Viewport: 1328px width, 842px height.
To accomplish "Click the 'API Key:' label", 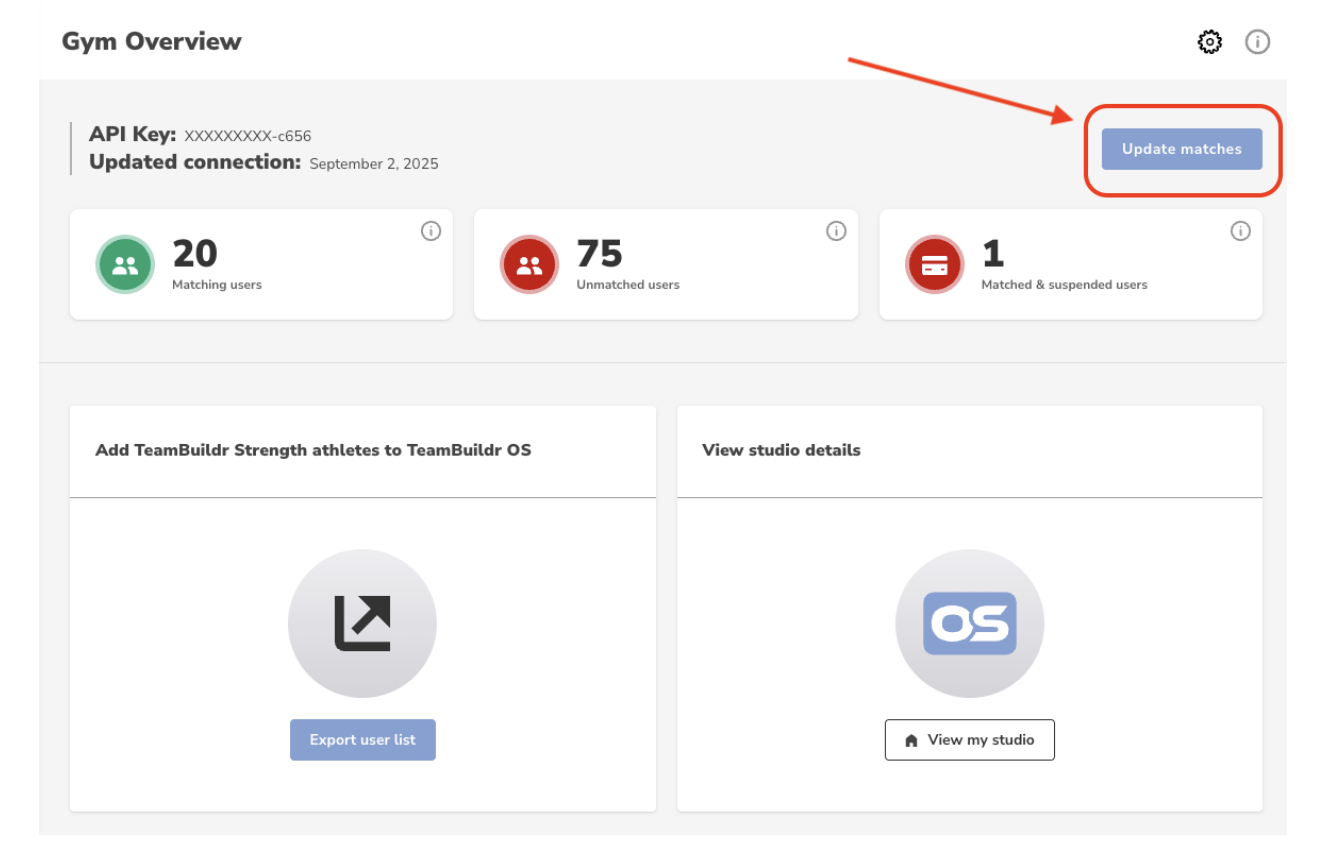I will coord(133,134).
